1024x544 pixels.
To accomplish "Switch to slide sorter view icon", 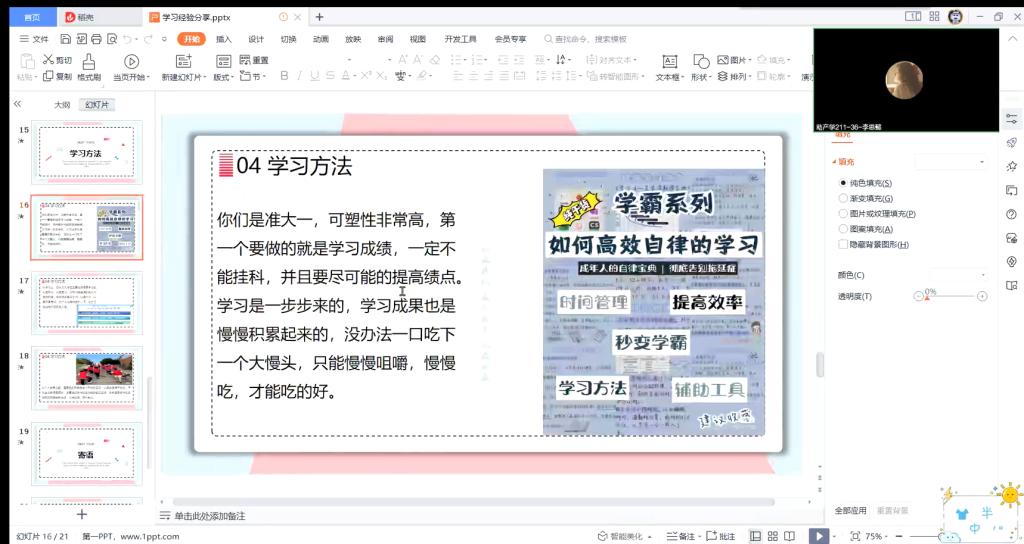I will (773, 536).
